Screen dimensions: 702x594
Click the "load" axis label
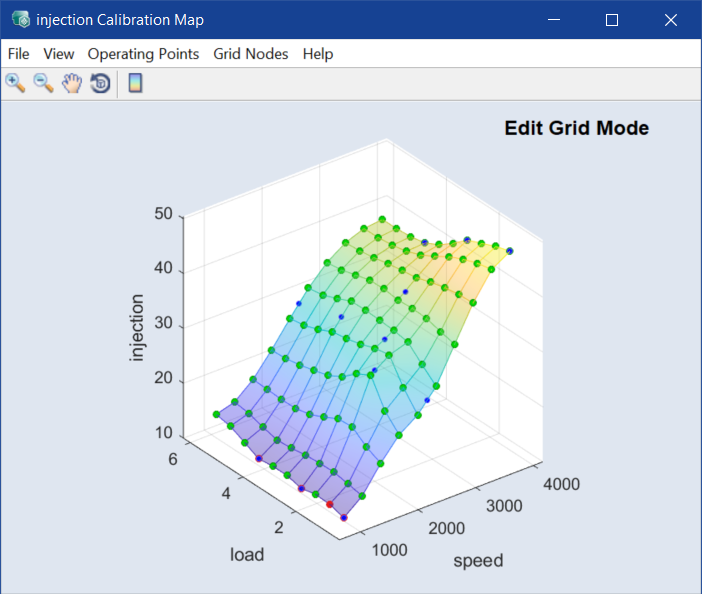247,554
